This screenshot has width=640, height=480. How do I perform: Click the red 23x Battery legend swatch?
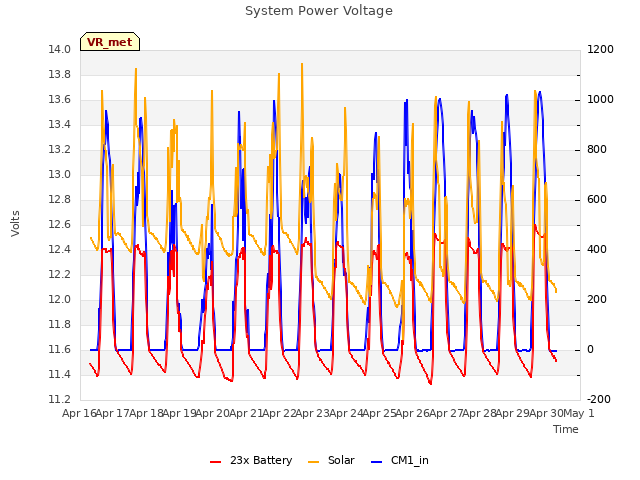tap(216, 461)
